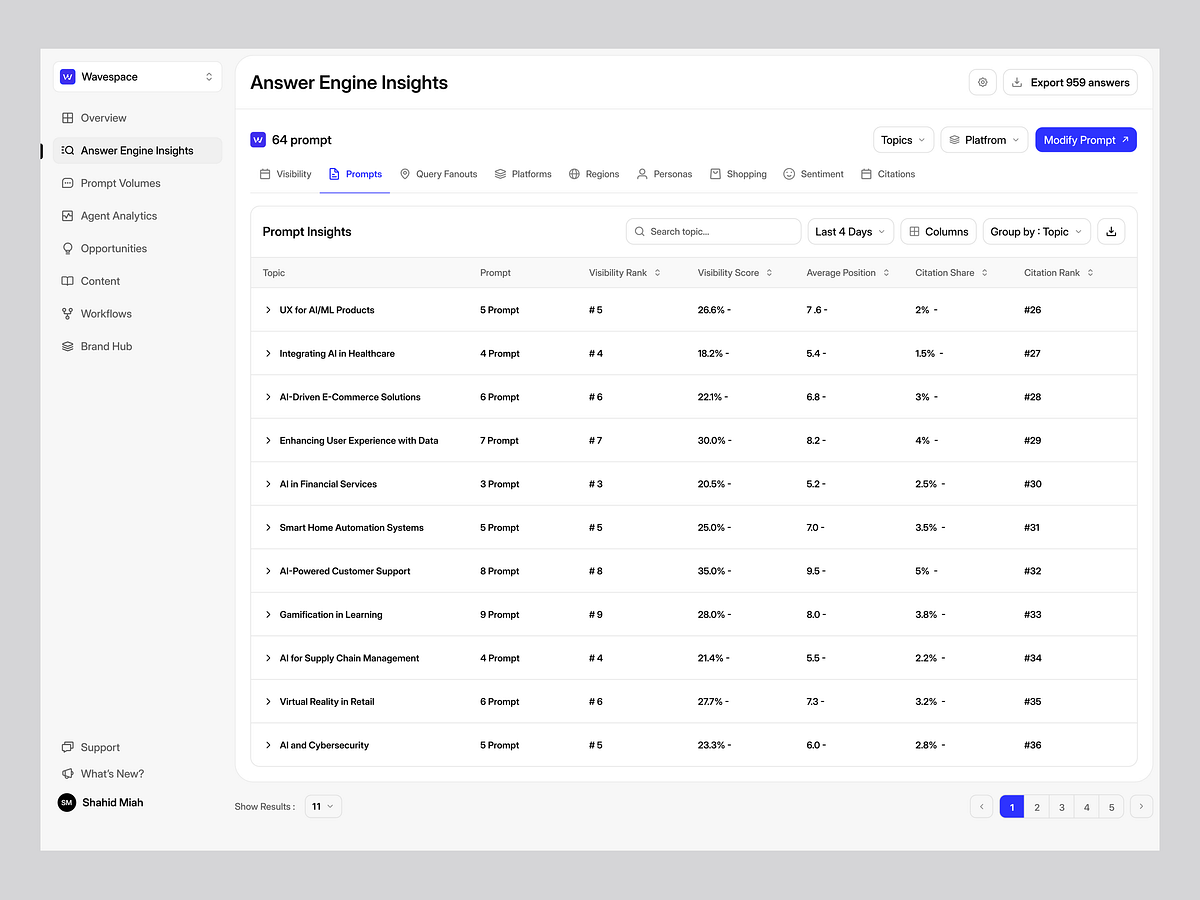
Task: Click the Search topic input field
Action: [x=714, y=231]
